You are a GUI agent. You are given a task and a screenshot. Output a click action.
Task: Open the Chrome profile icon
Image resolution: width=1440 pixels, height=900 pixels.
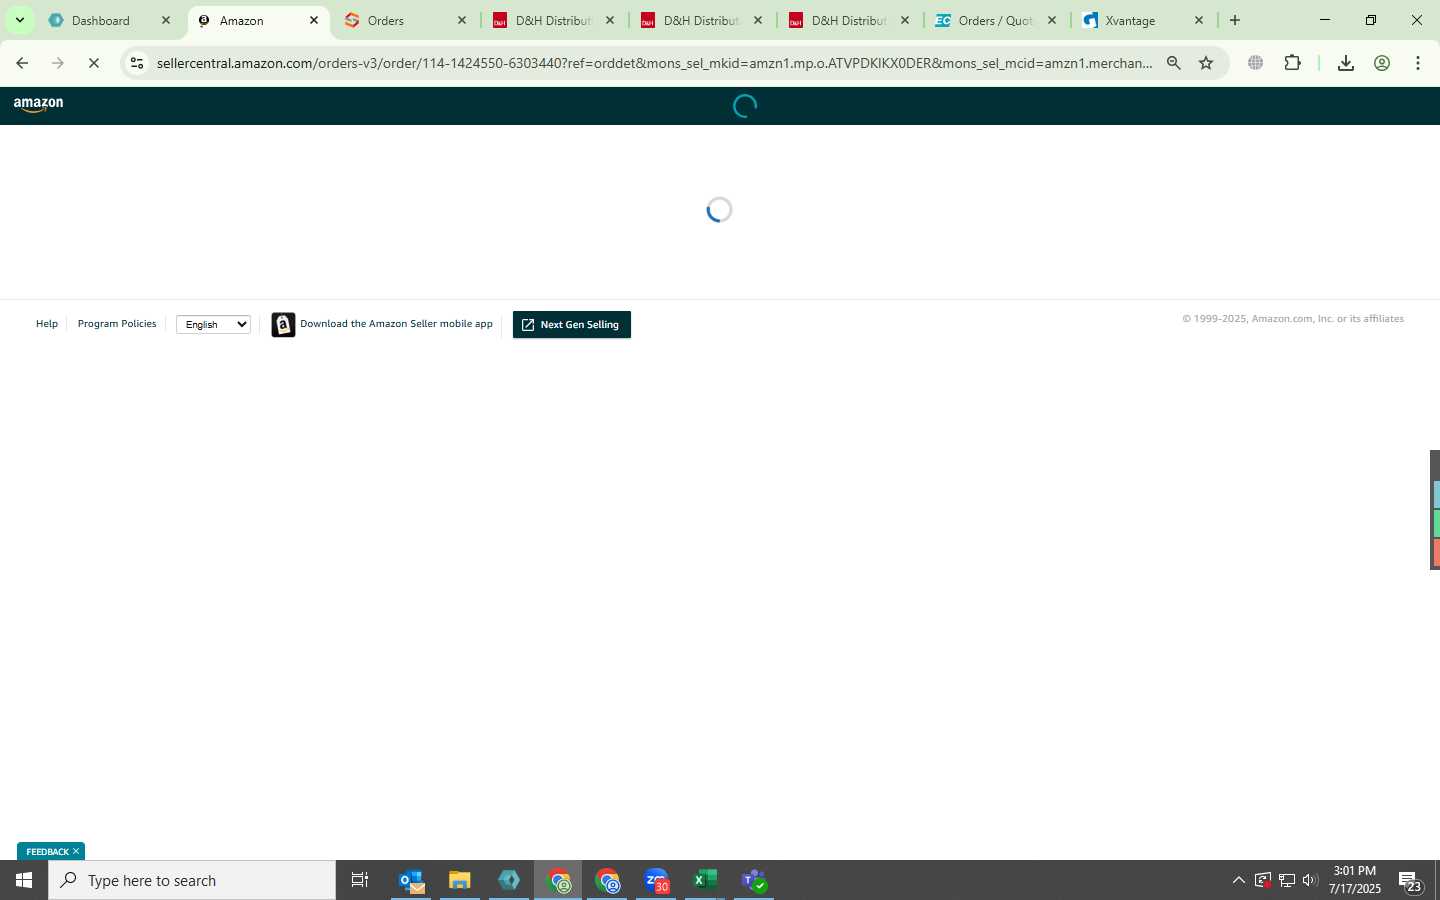pos(1382,63)
